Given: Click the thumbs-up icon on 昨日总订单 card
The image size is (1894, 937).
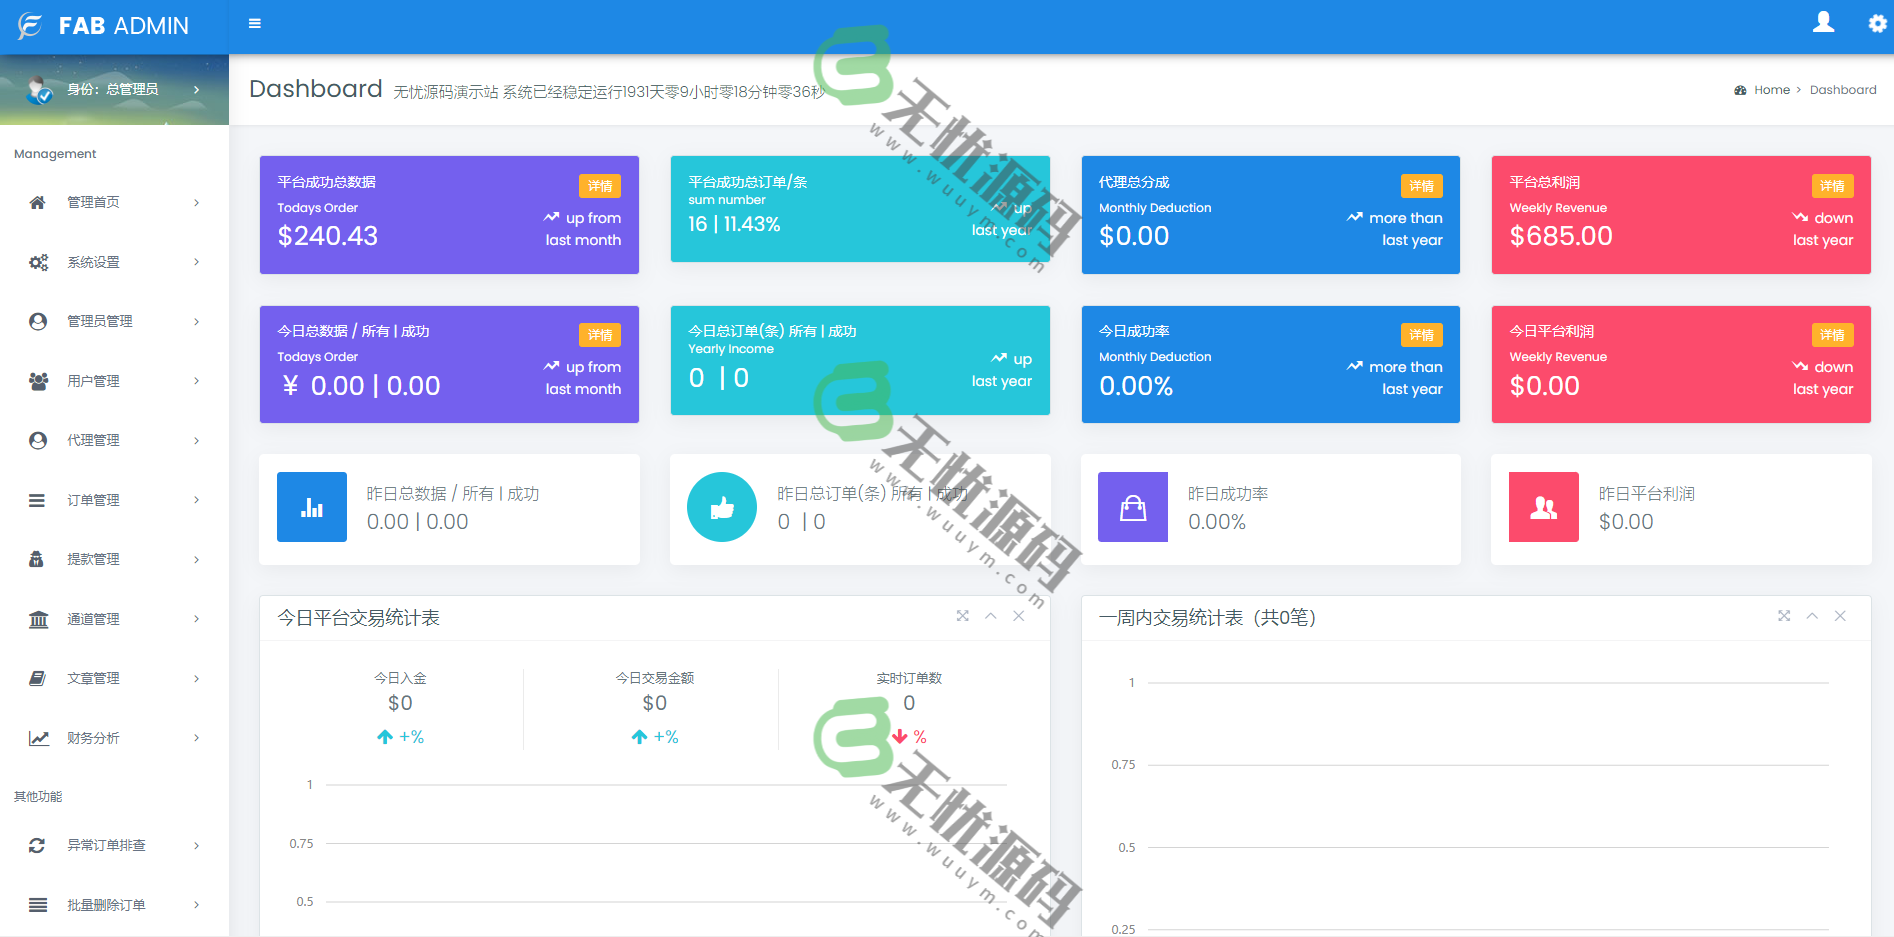Looking at the screenshot, I should pos(721,507).
